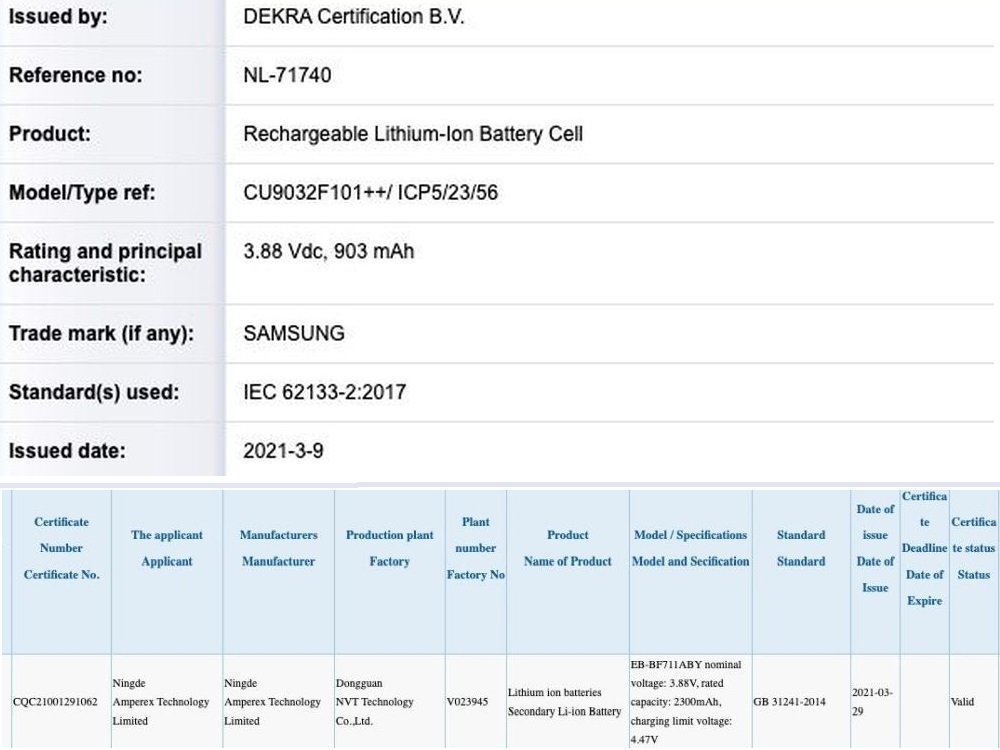1000x750 pixels.
Task: Click the Date of Issue column header
Action: point(875,548)
